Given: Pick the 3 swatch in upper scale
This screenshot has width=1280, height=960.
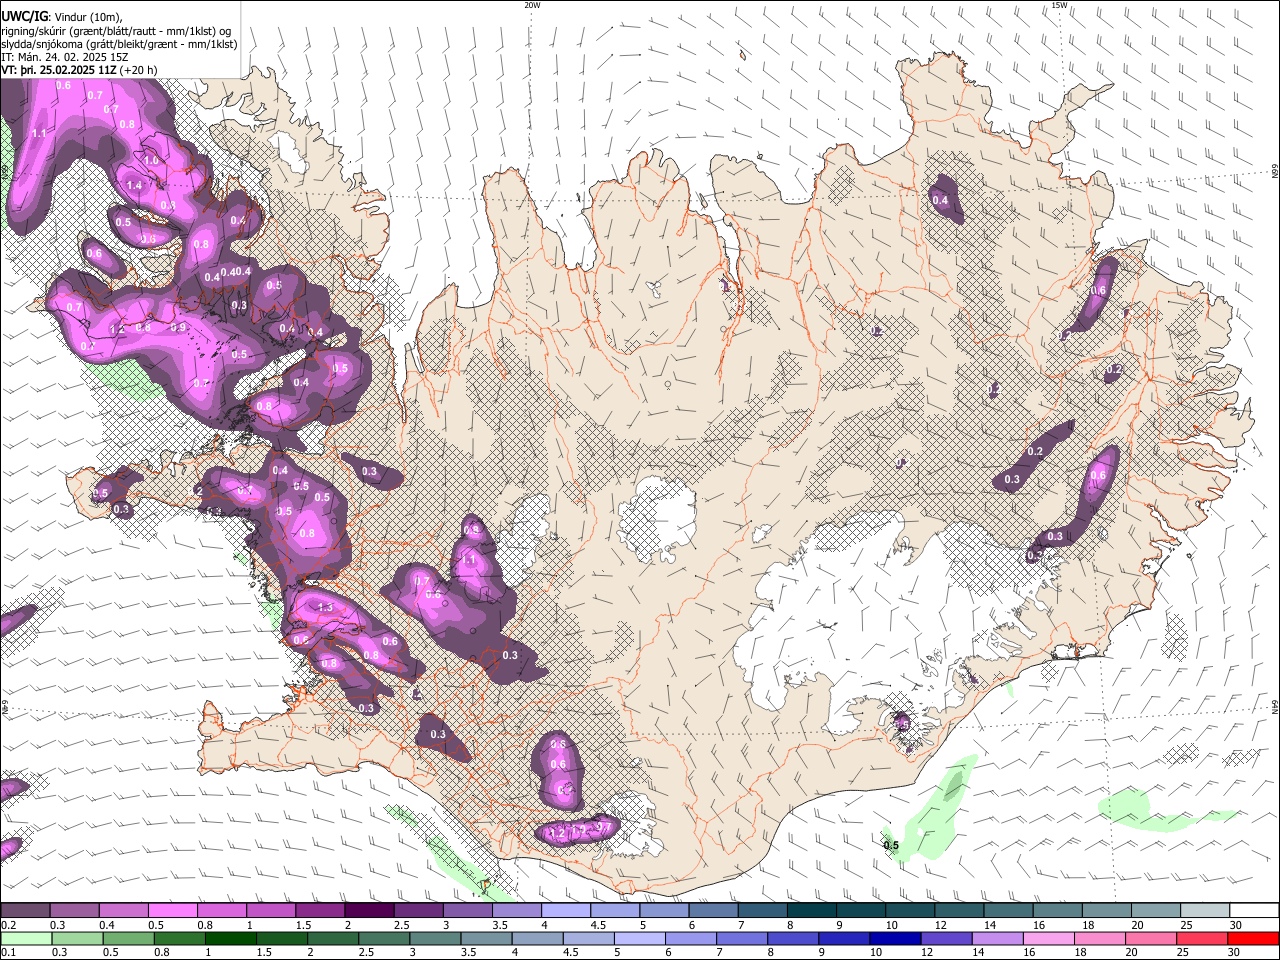Looking at the screenshot, I should tap(467, 911).
